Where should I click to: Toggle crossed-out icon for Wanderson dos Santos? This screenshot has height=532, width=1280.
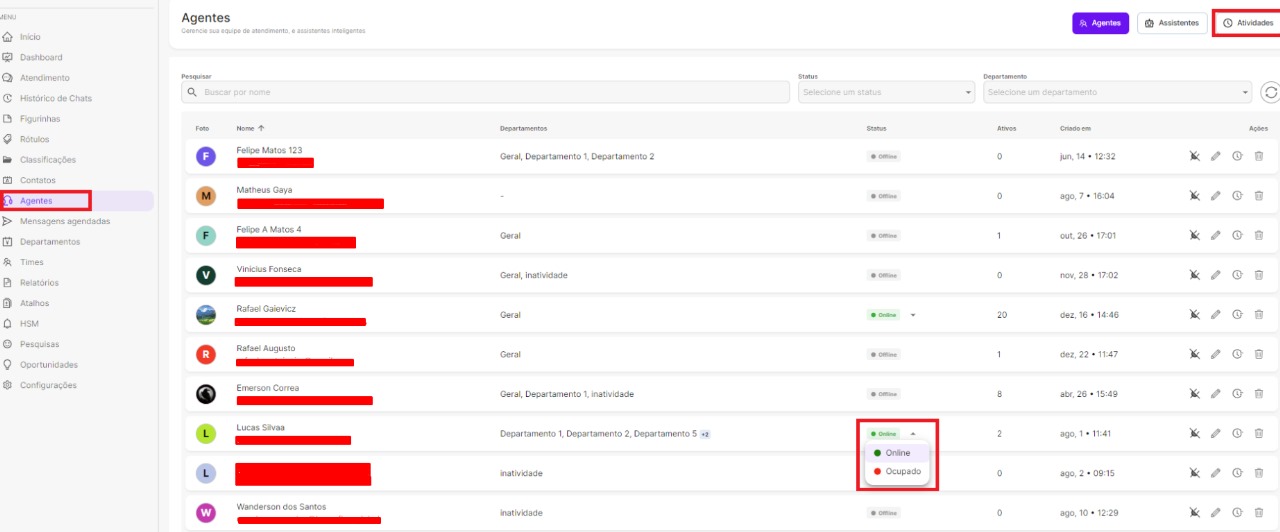coord(1194,513)
